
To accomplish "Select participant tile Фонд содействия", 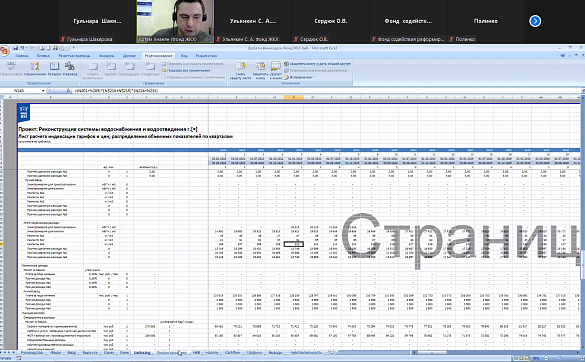I will (x=408, y=22).
